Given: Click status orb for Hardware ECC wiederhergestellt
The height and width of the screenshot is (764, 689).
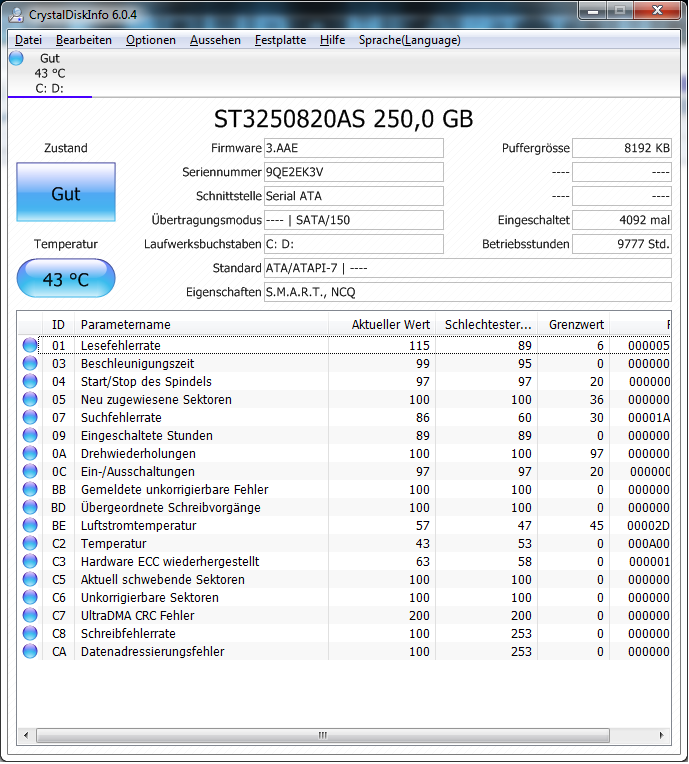Looking at the screenshot, I should coord(30,561).
